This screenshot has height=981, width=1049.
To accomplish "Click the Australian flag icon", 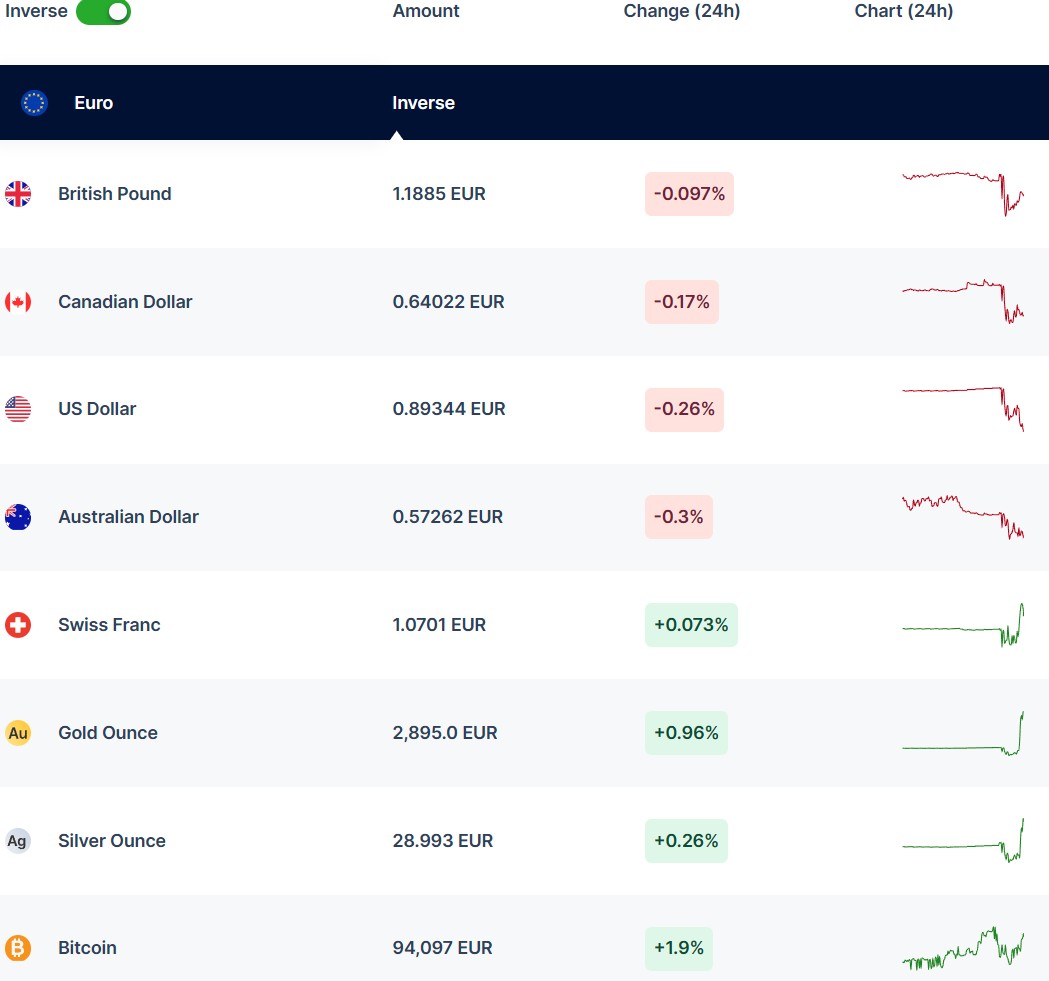I will pyautogui.click(x=18, y=517).
